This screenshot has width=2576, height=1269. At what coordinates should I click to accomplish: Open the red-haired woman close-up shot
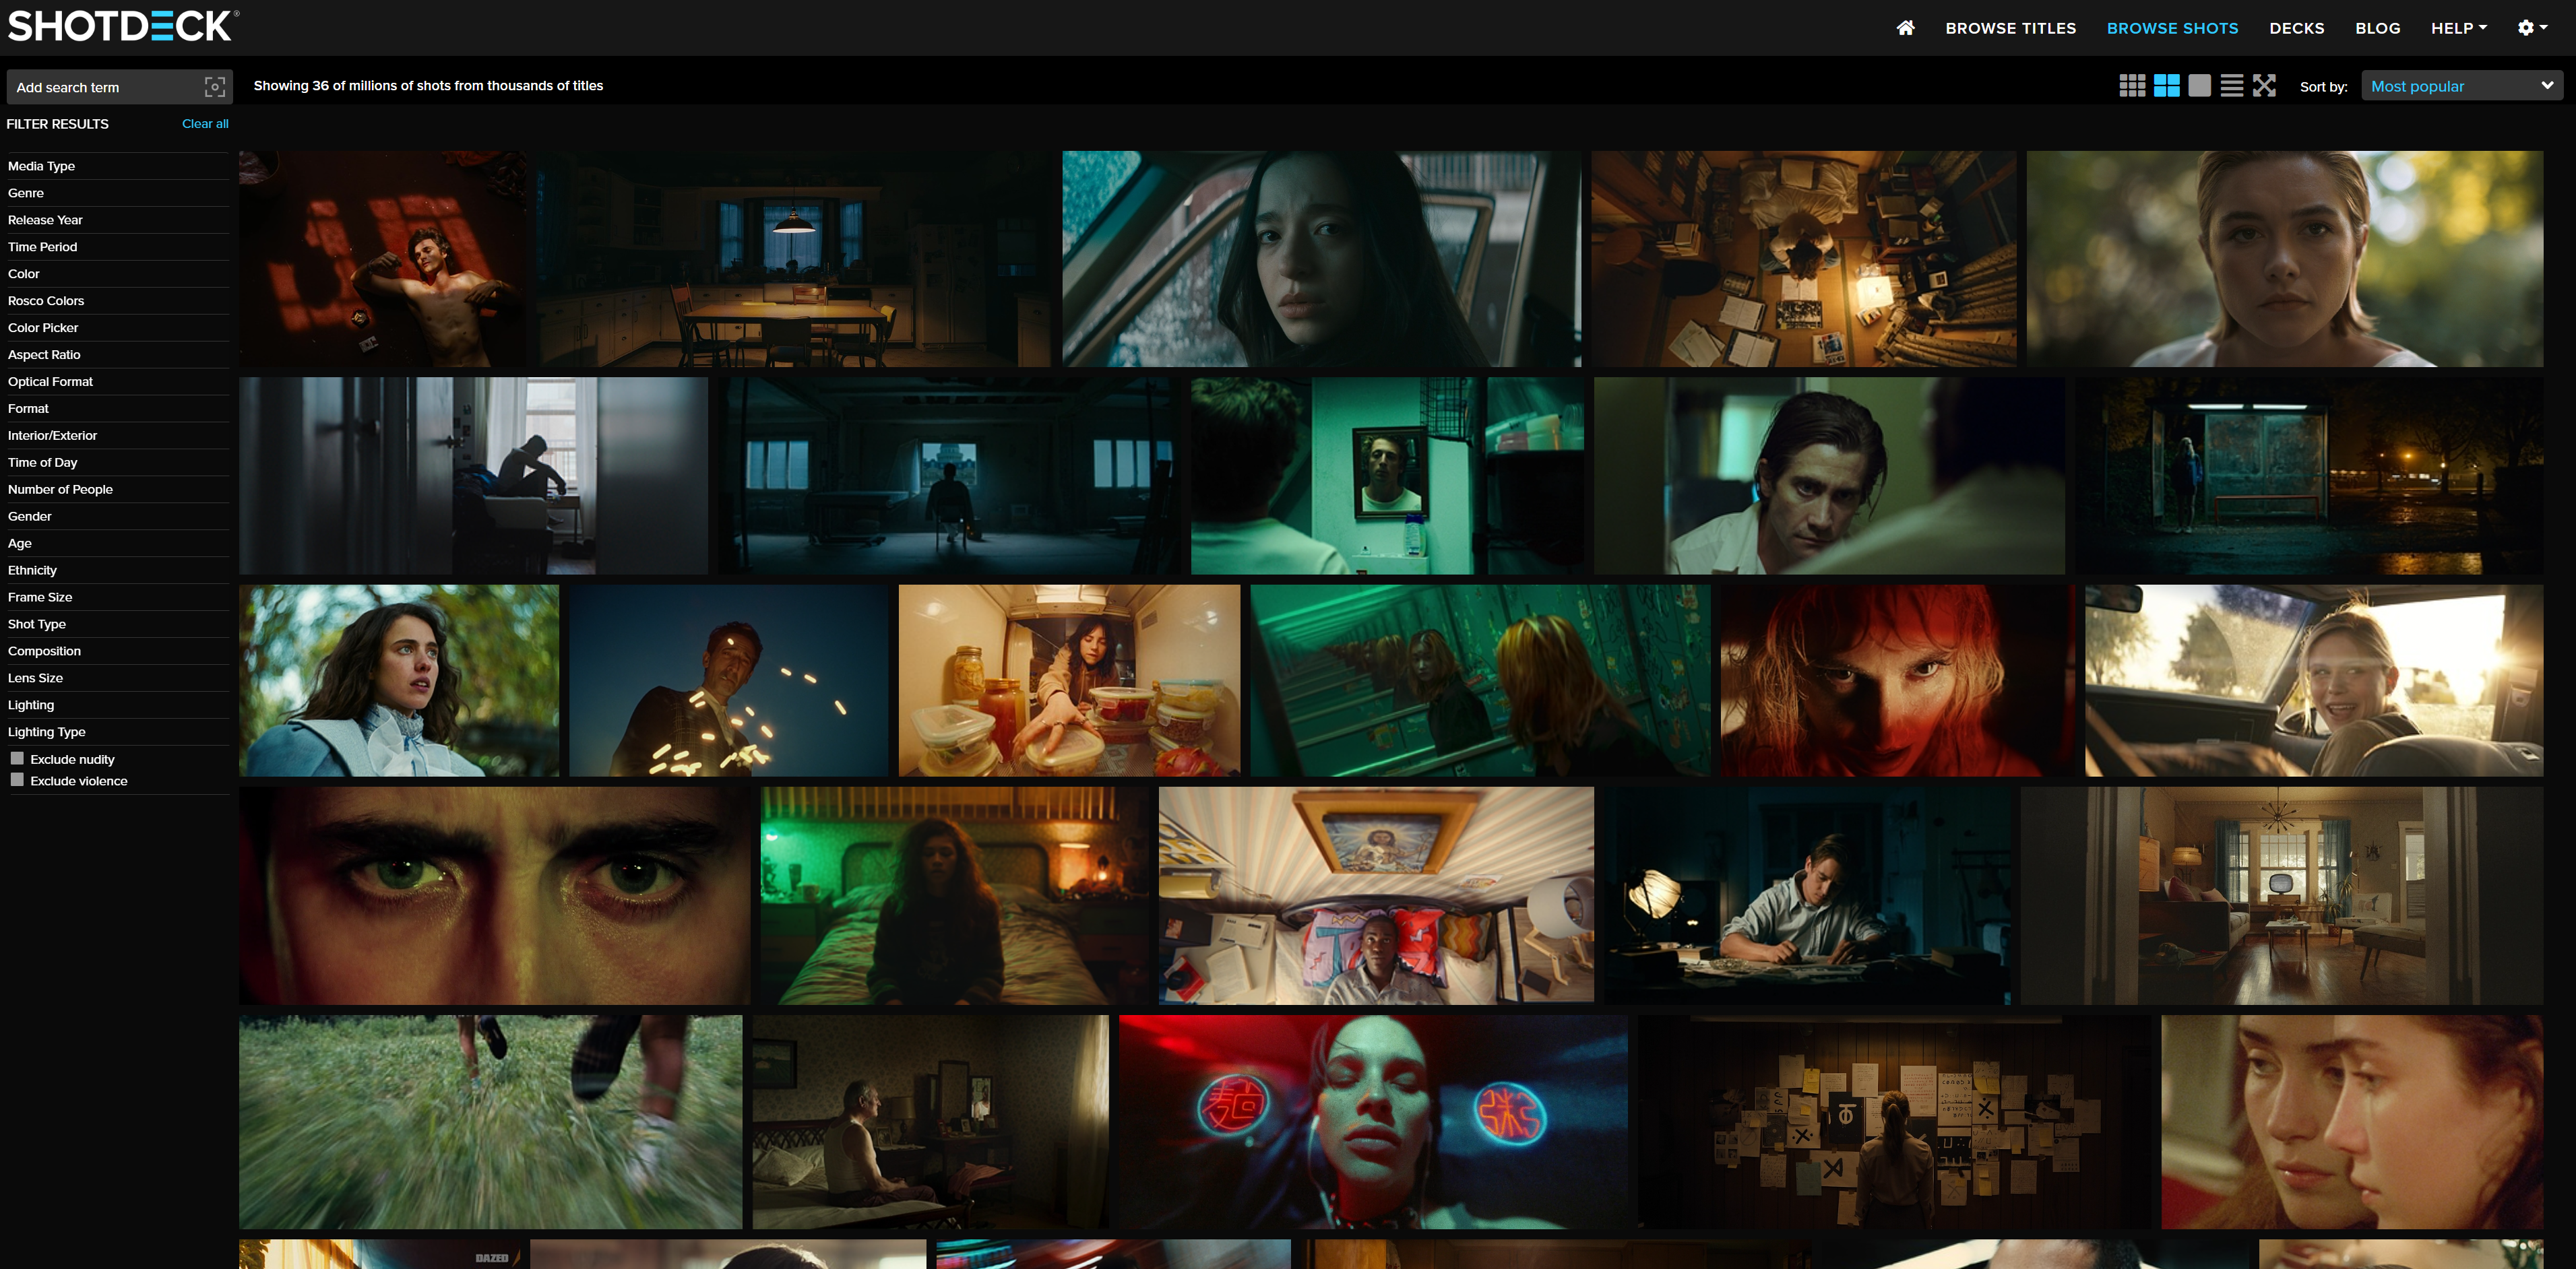point(1898,681)
